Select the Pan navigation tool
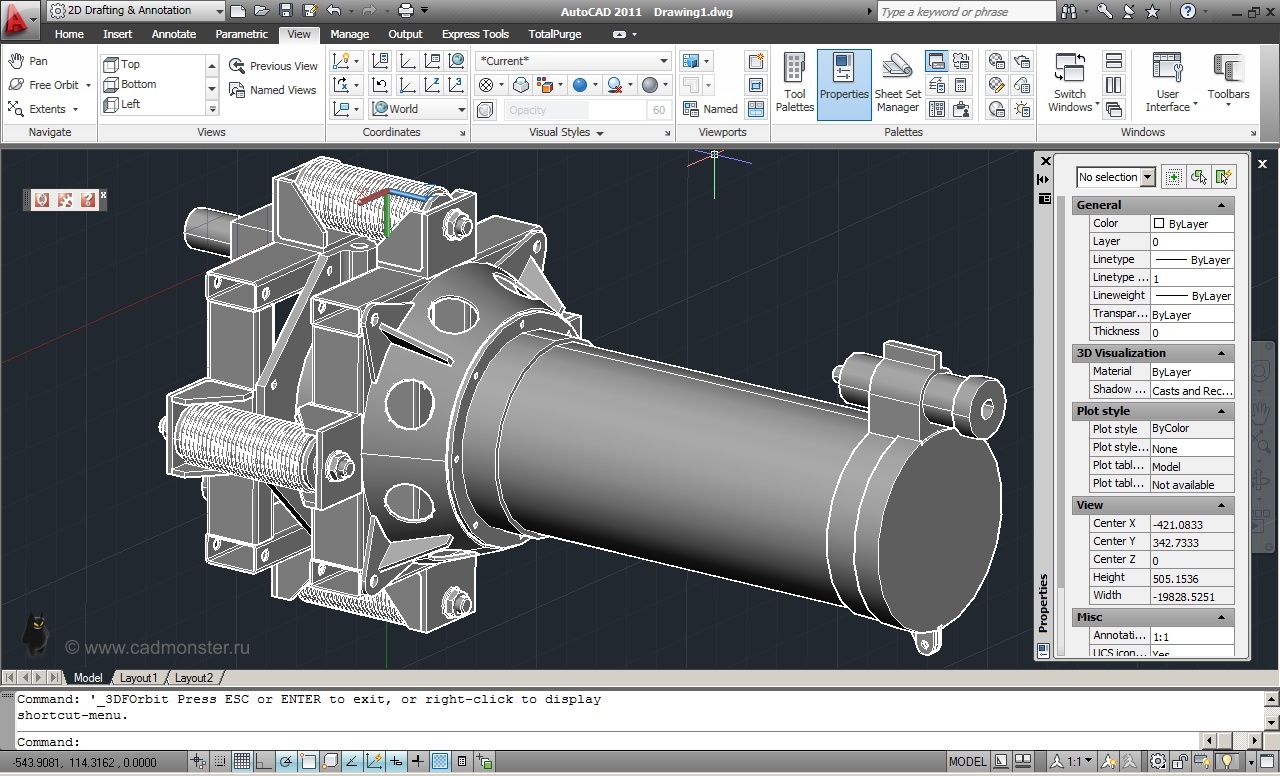The width and height of the screenshot is (1280, 776). click(29, 61)
